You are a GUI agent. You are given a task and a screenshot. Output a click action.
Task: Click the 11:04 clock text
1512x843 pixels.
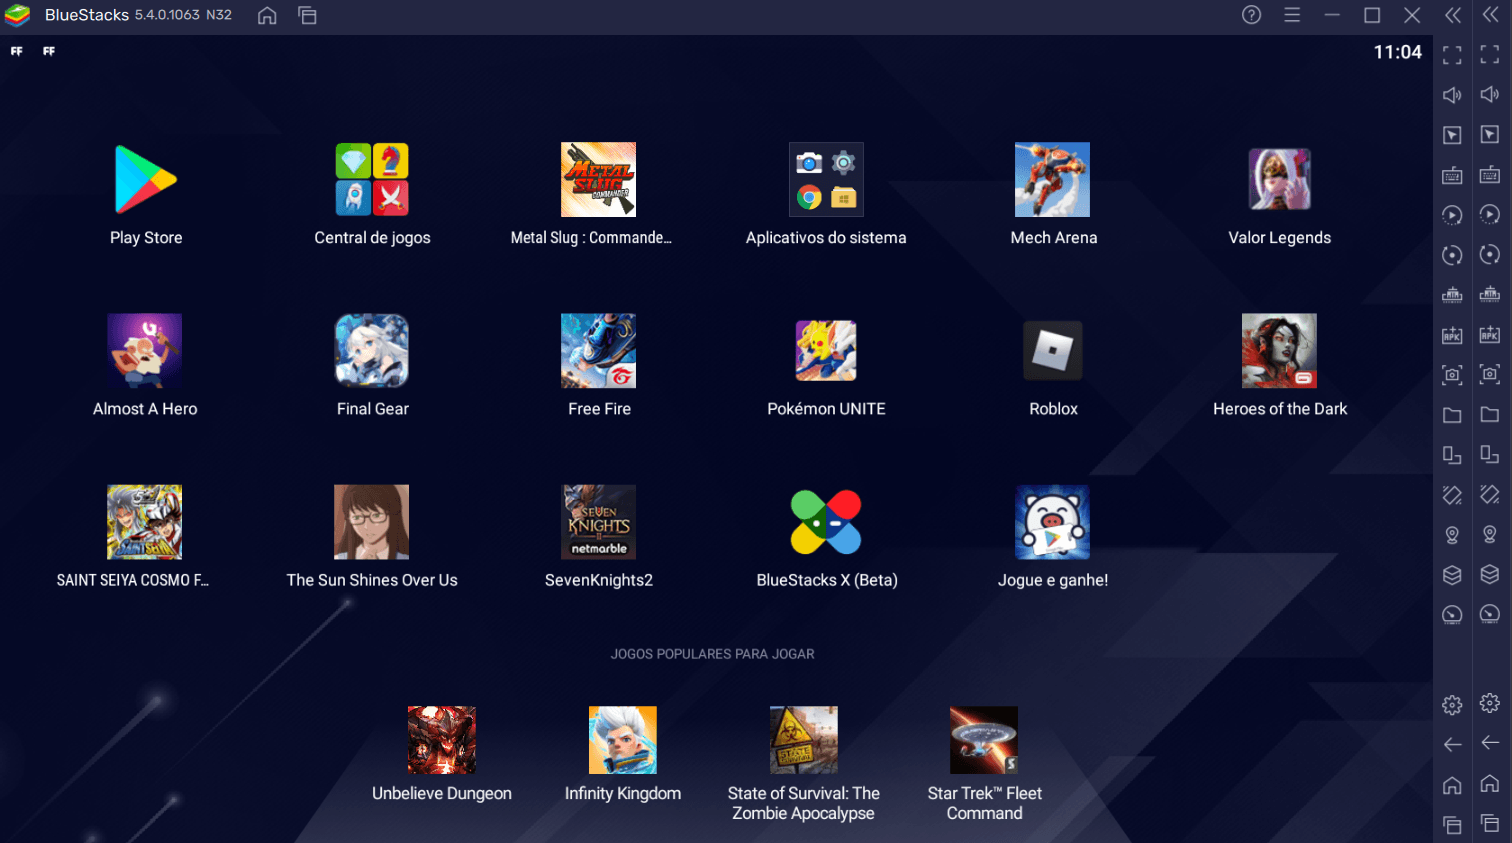pyautogui.click(x=1397, y=52)
